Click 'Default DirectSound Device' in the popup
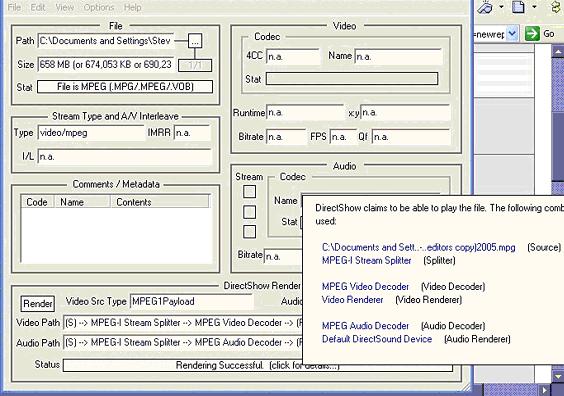The image size is (564, 396). click(377, 339)
